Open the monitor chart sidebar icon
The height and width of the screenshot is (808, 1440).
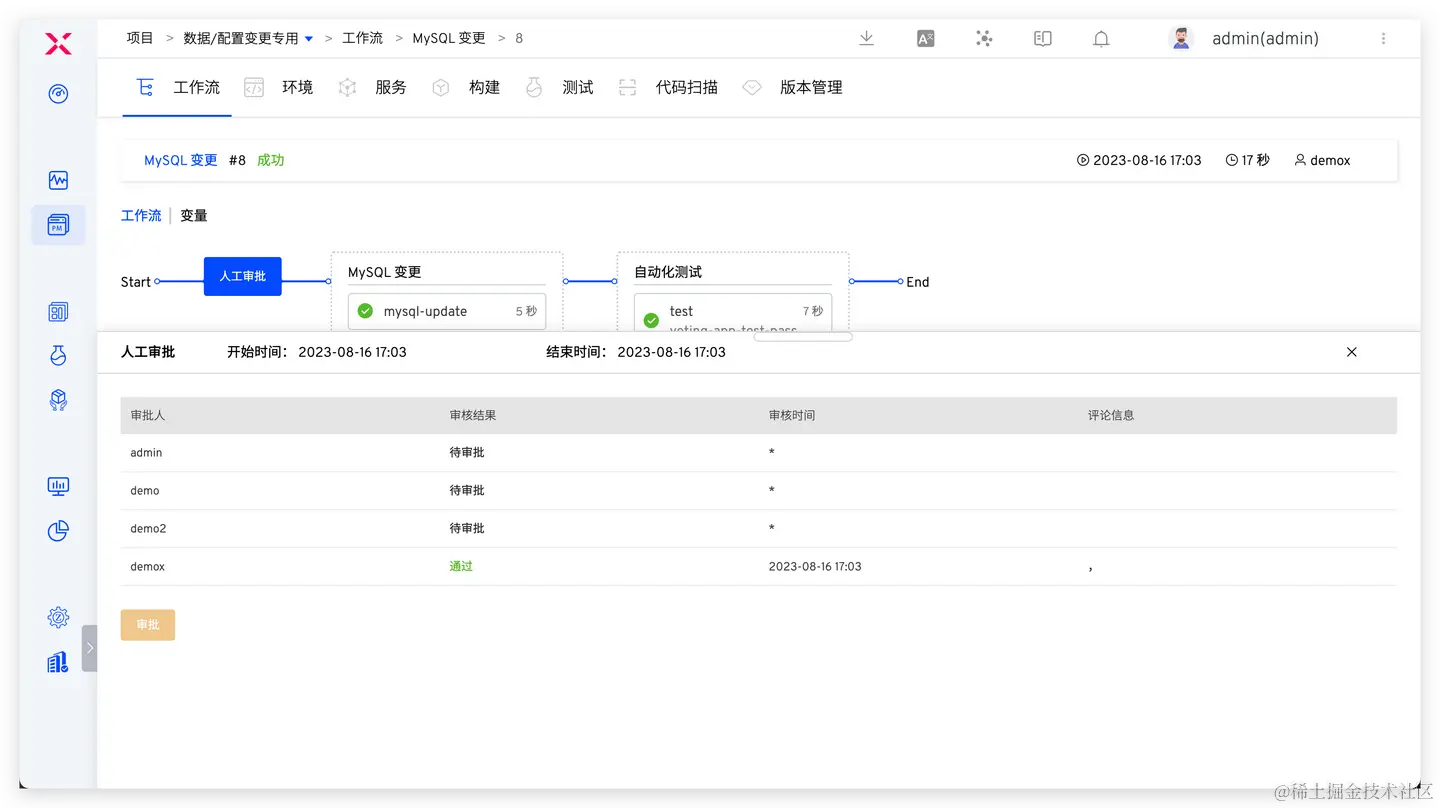58,487
